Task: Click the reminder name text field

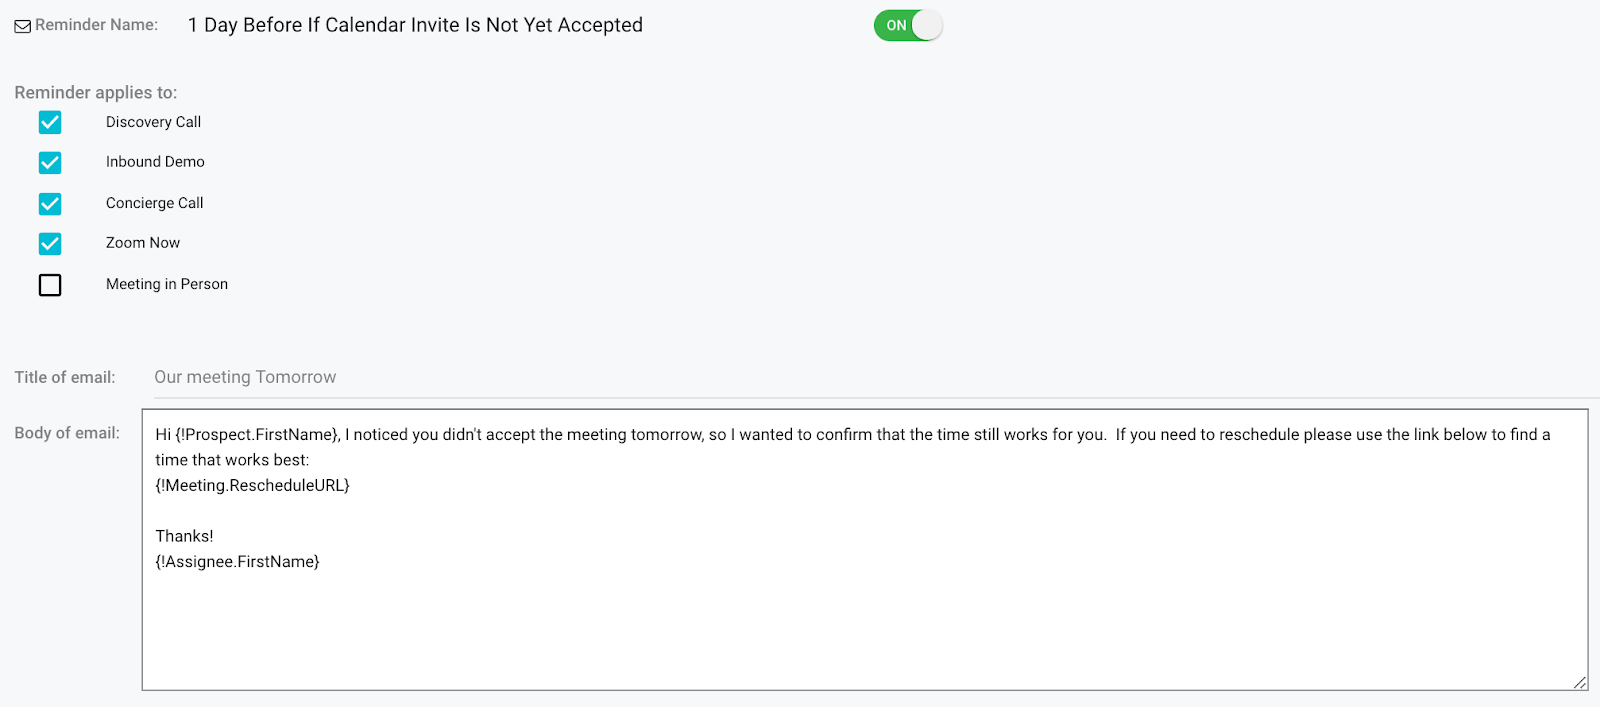Action: pyautogui.click(x=415, y=25)
